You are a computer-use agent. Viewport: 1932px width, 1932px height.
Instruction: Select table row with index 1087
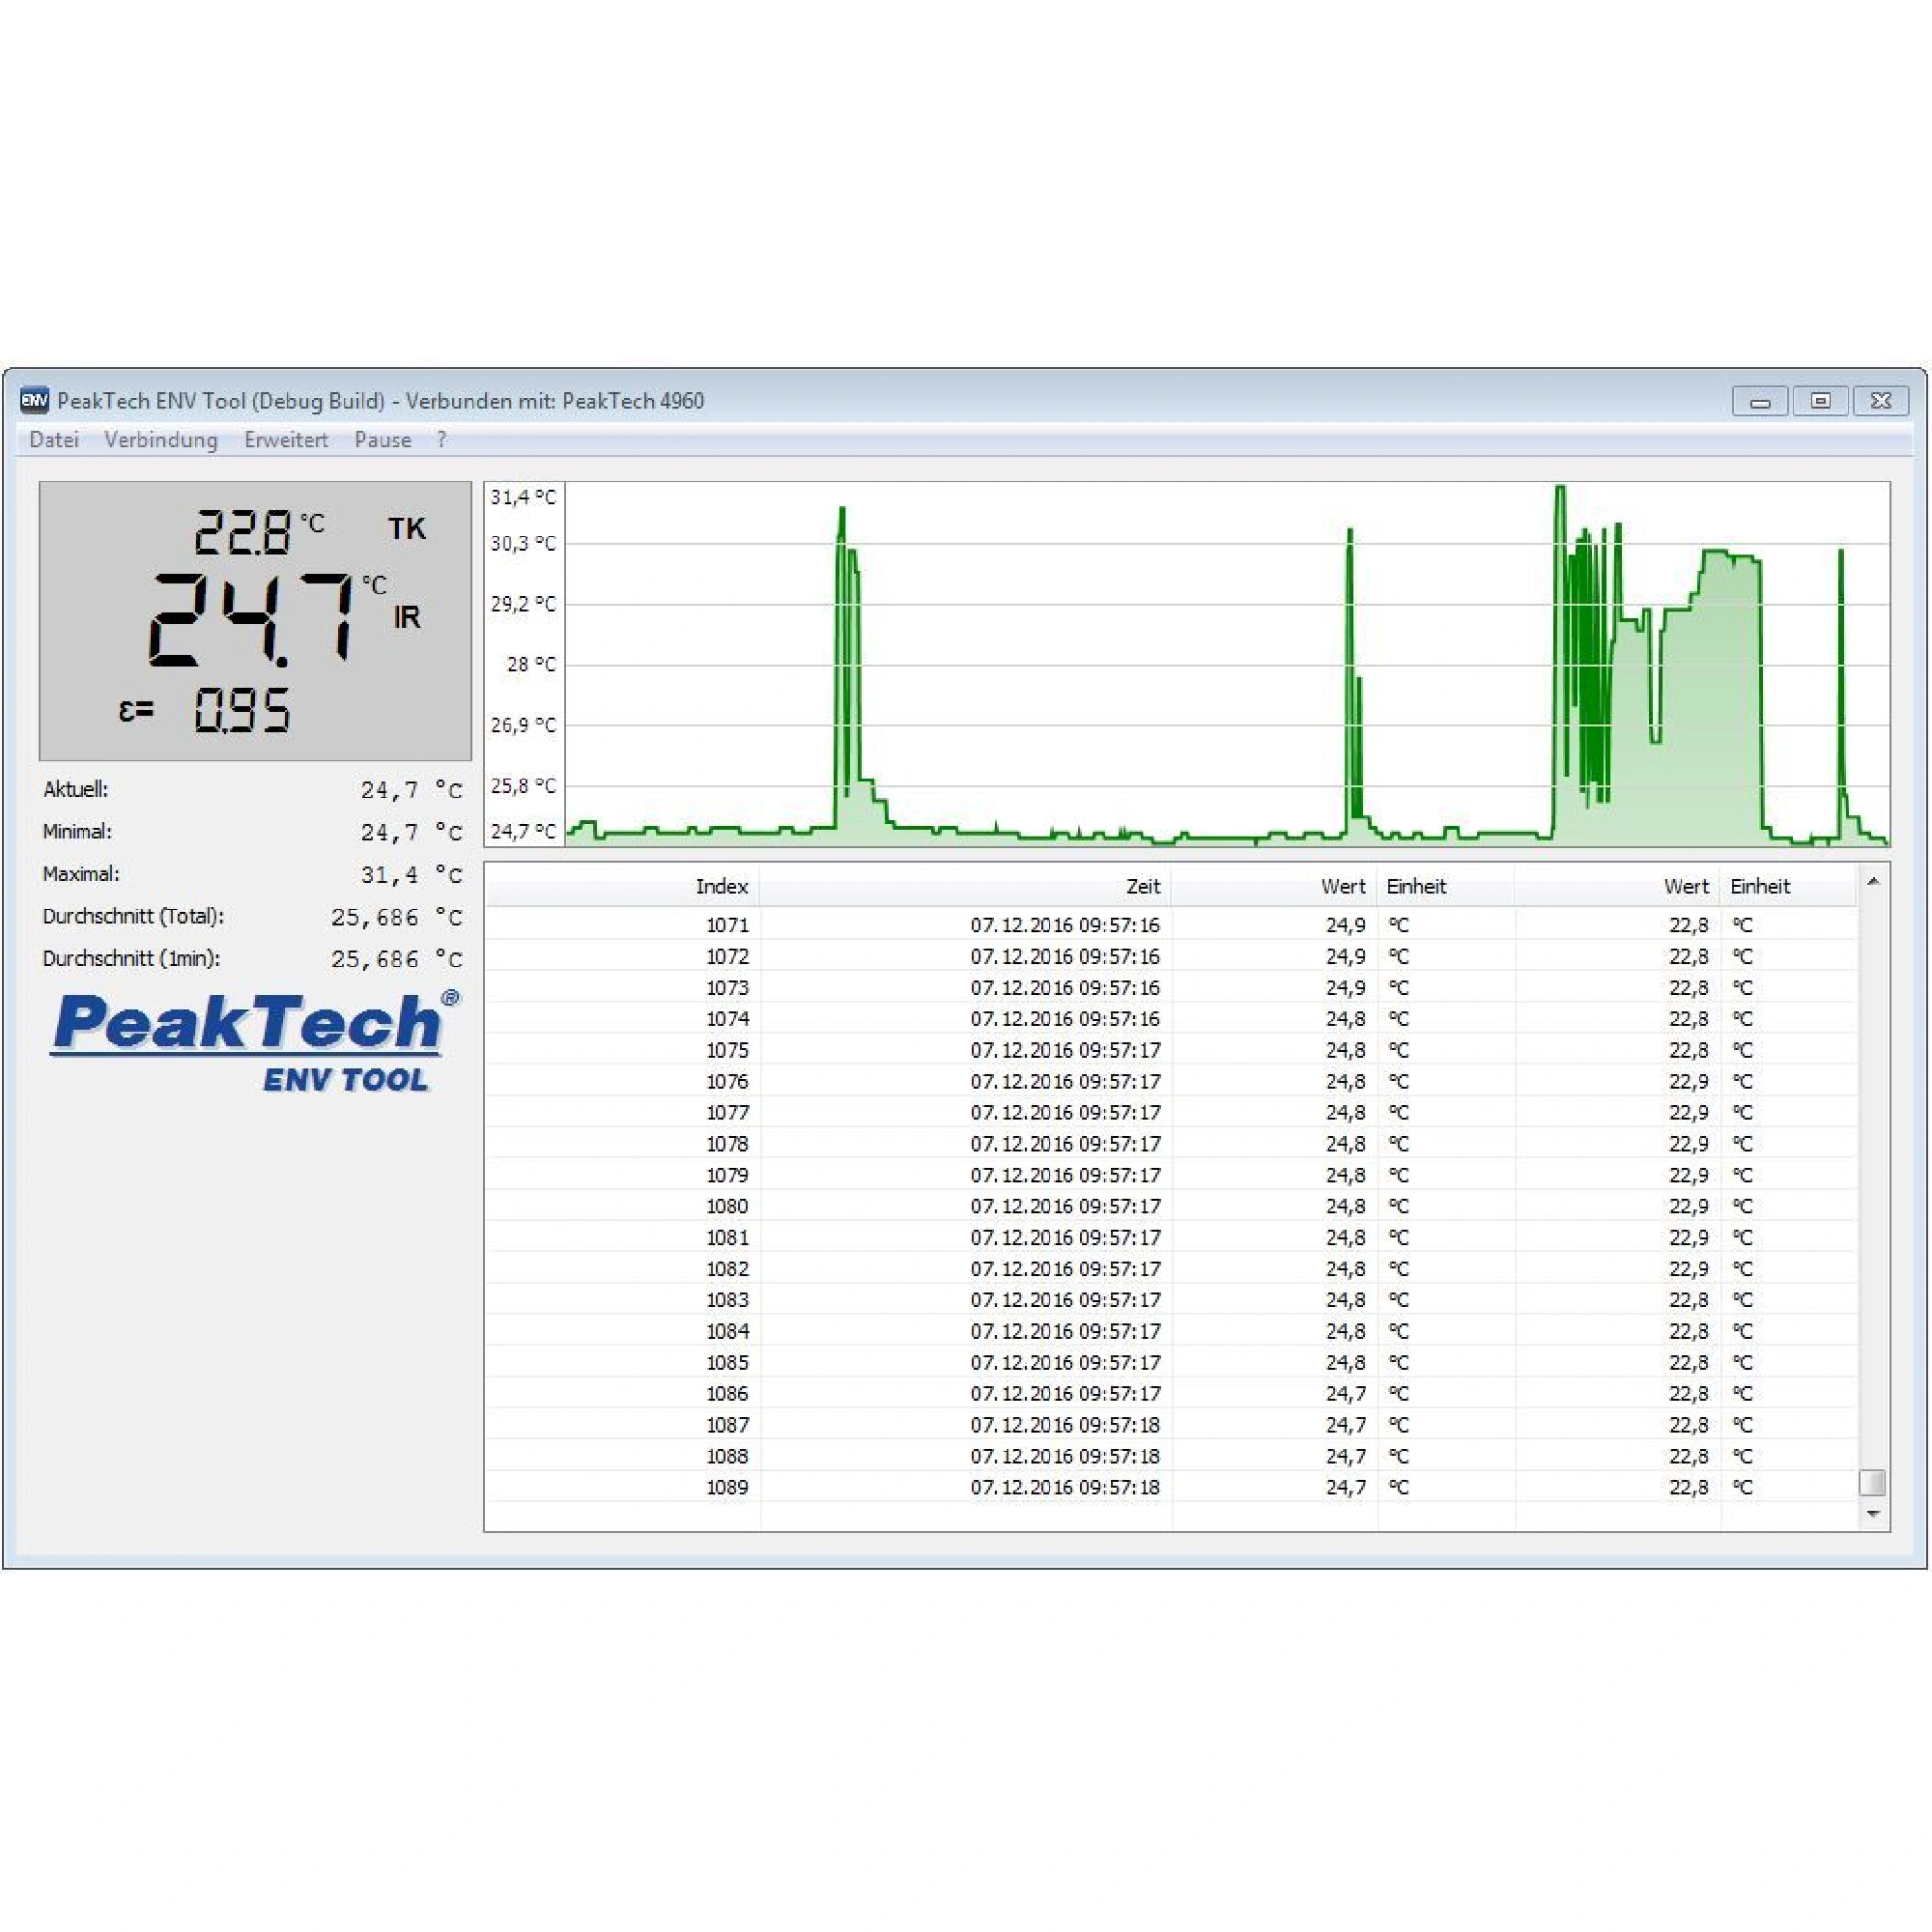pyautogui.click(x=1172, y=1425)
